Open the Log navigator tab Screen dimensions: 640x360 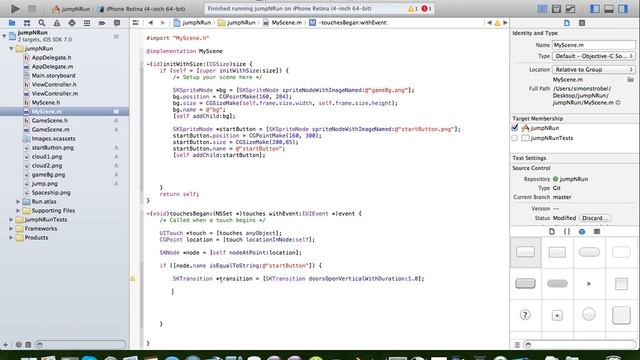pos(117,23)
